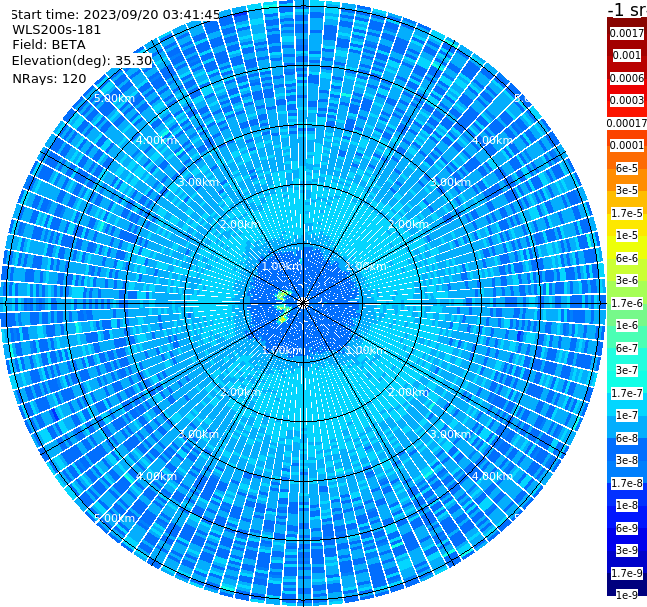Pick the dark red 0.0017 colorbar segment

[x=627, y=33]
